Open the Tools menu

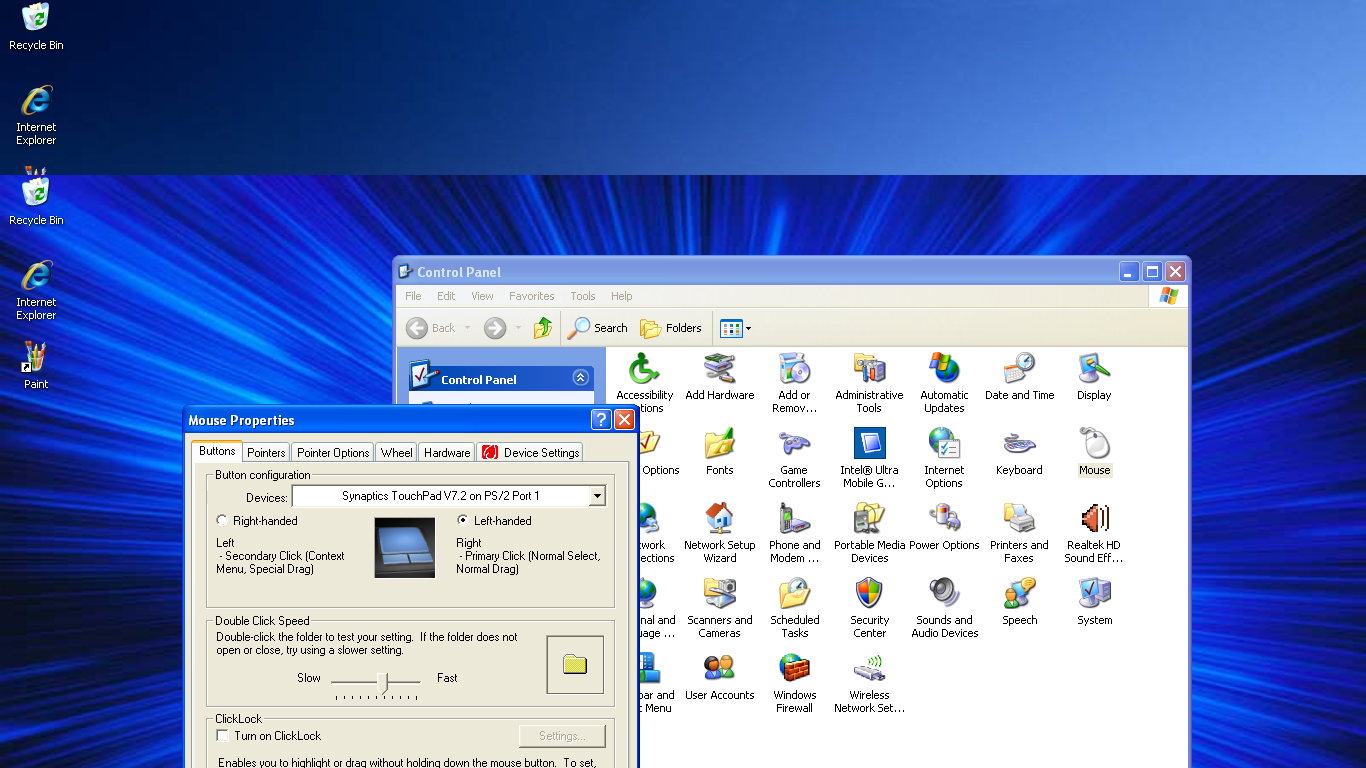(x=582, y=296)
